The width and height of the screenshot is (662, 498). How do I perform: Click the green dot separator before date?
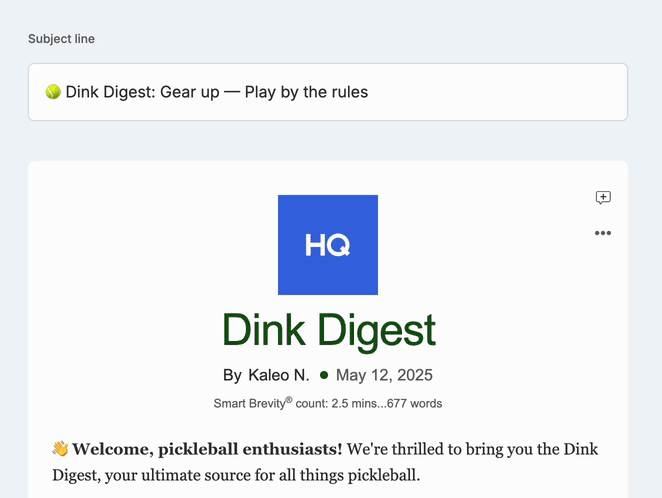click(x=324, y=375)
